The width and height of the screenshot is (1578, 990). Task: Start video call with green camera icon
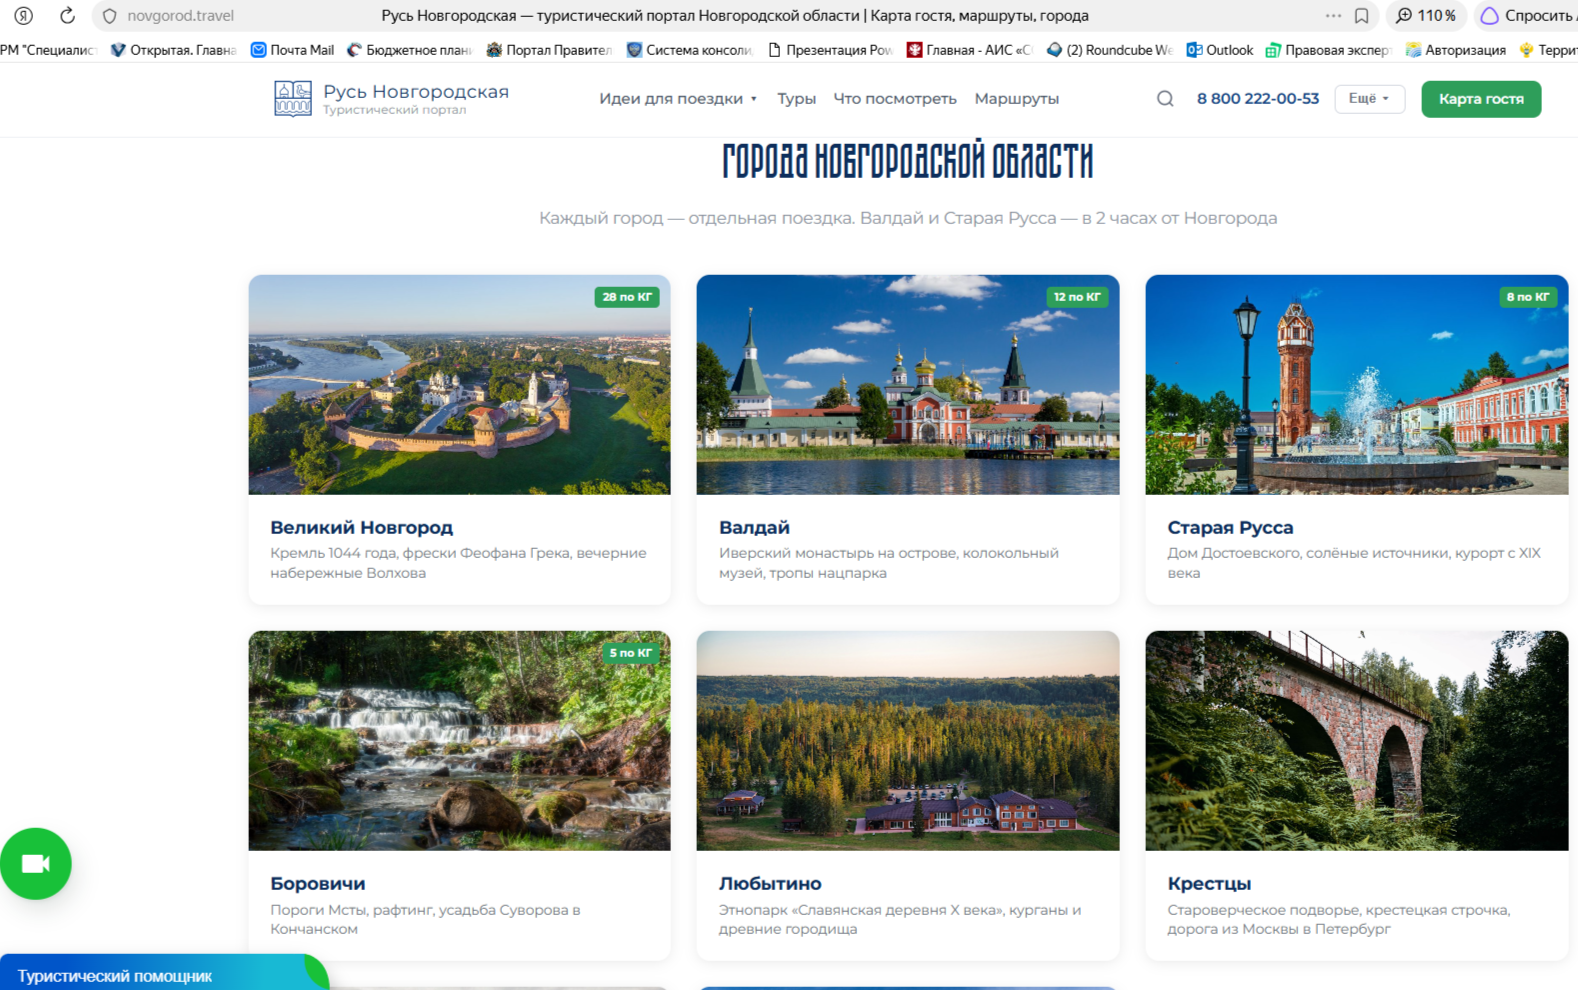pyautogui.click(x=36, y=864)
